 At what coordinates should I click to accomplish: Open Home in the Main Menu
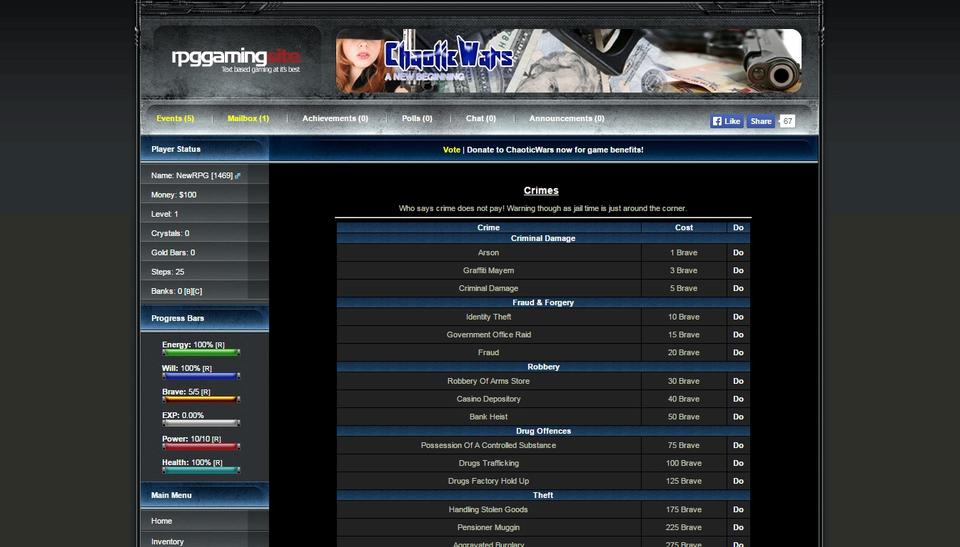(x=162, y=521)
